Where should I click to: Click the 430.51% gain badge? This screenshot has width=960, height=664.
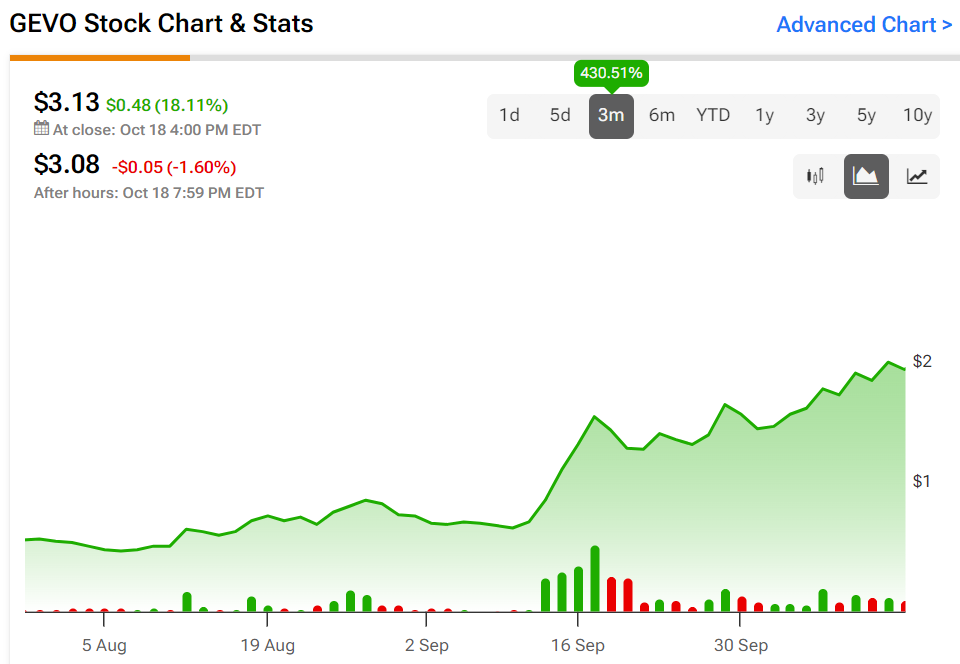pyautogui.click(x=611, y=73)
